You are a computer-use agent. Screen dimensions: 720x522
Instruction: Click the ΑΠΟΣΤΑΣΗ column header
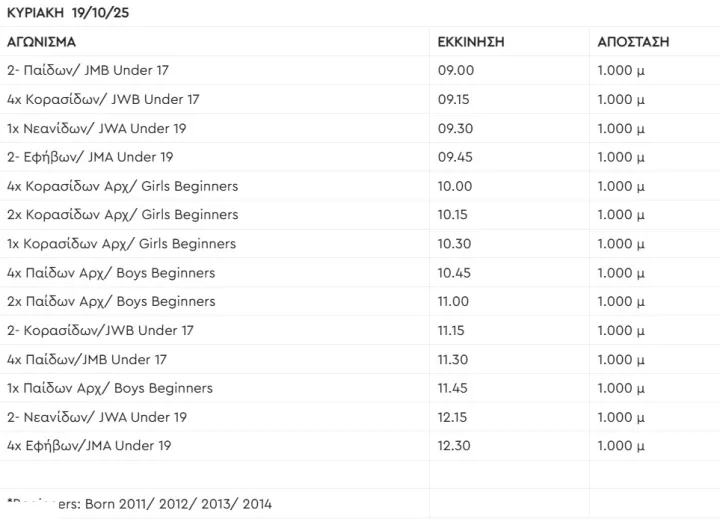coord(633,42)
